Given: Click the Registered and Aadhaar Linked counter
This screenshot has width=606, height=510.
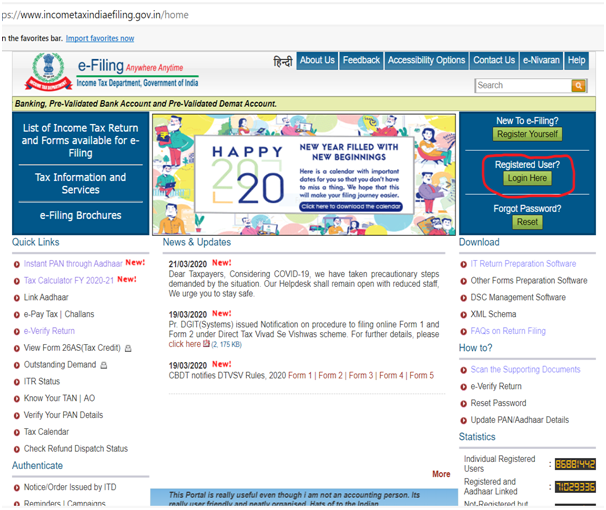Looking at the screenshot, I should click(575, 487).
